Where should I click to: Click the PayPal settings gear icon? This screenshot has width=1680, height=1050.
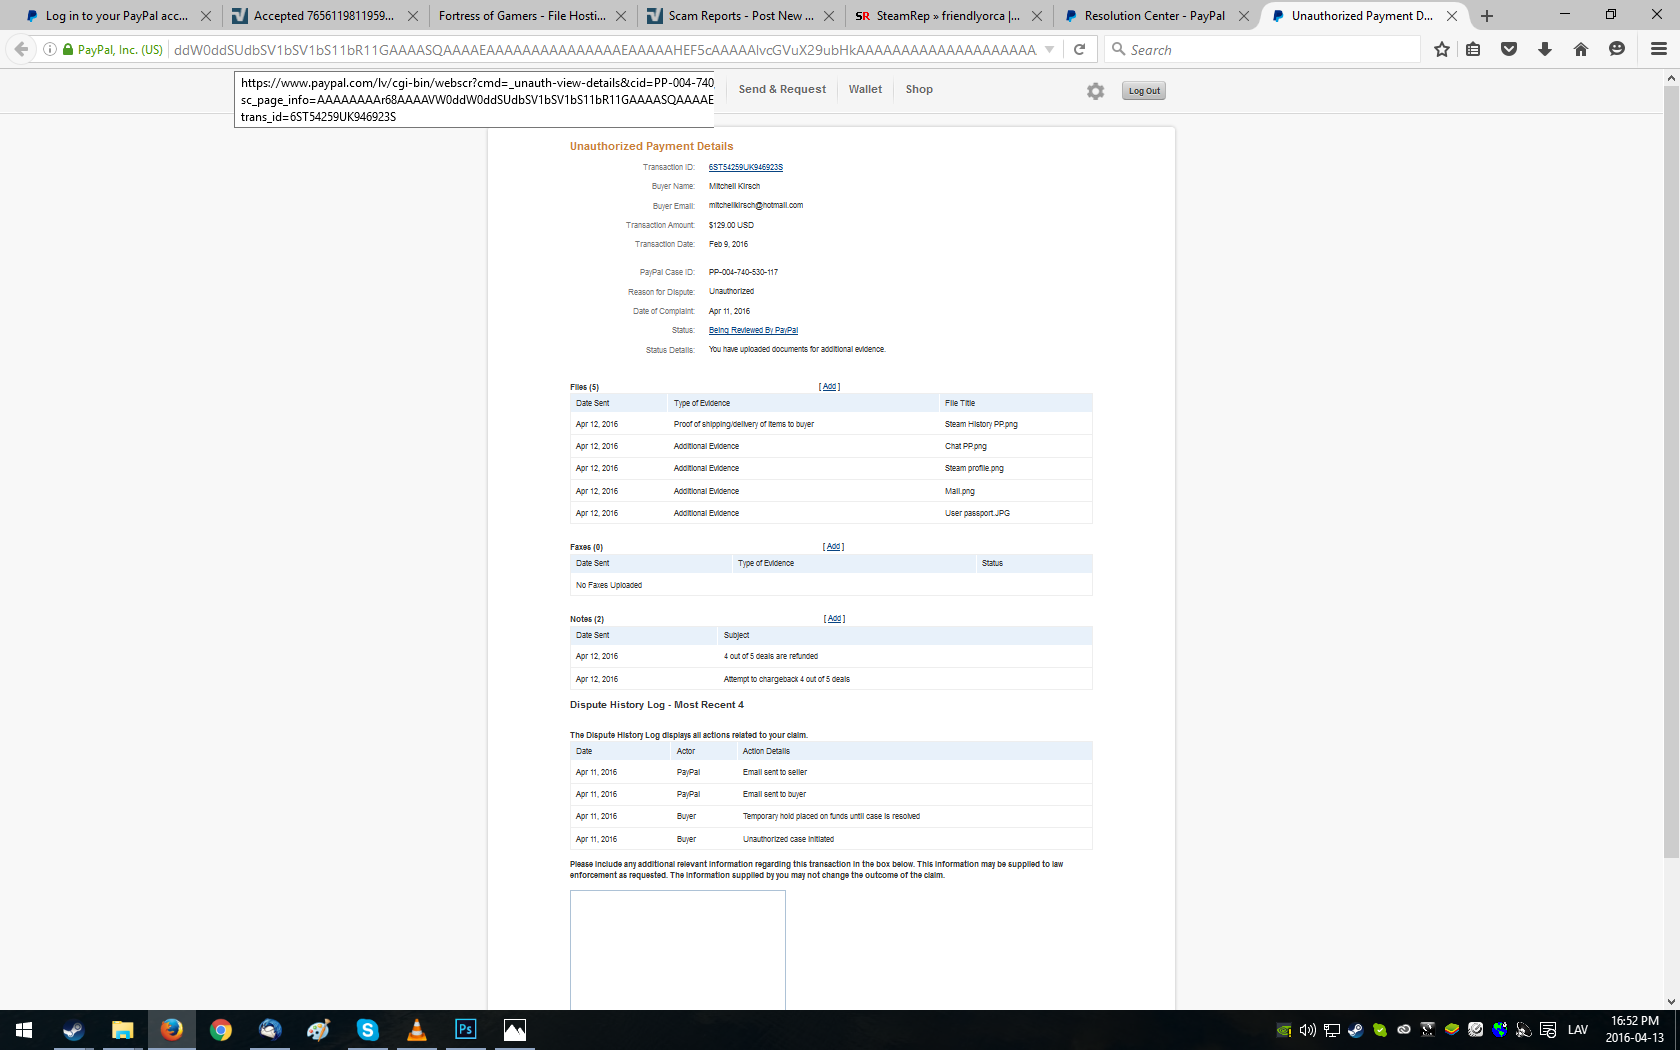[x=1095, y=91]
